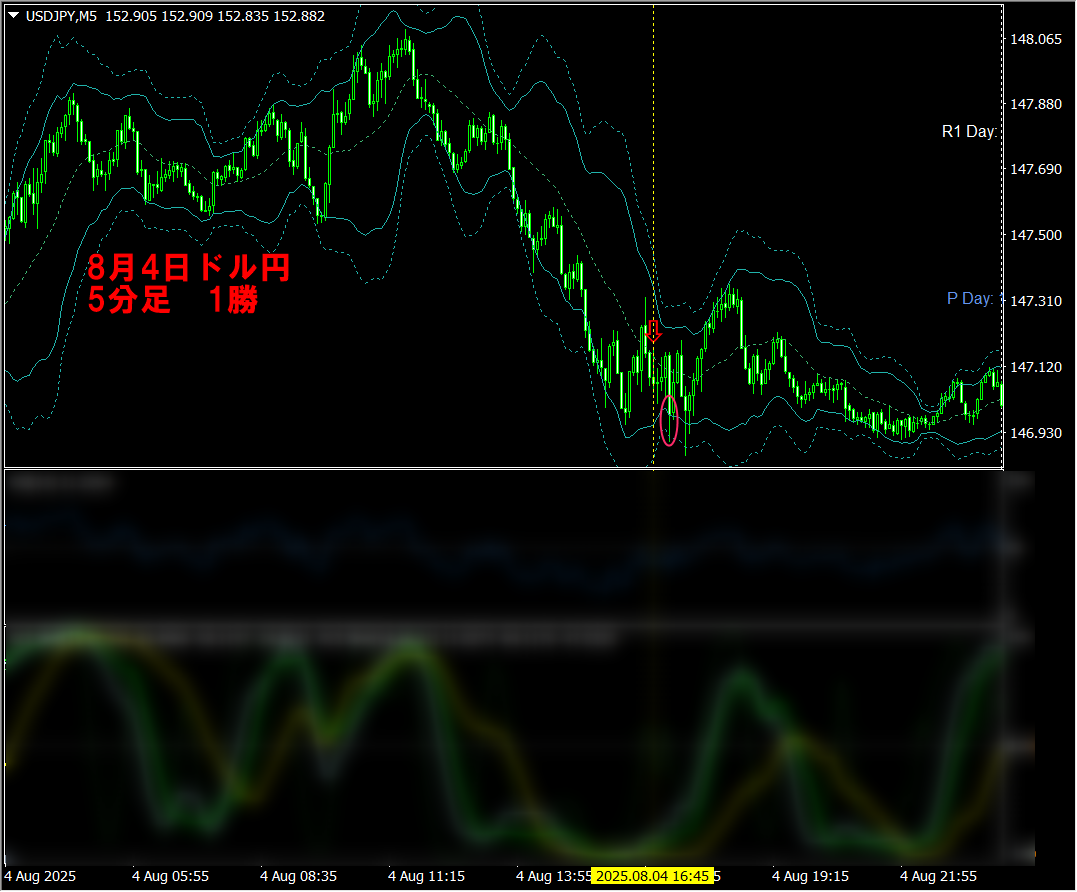Viewport: 1077px width, 892px height.
Task: Click the USDJPY,M5 chart title text
Action: [60, 16]
